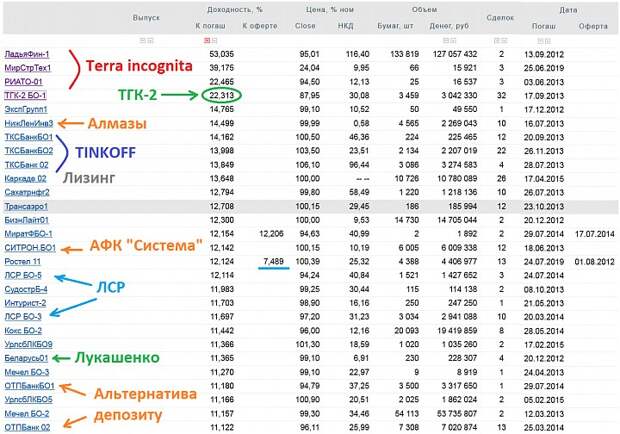Screen dimensions: 620x434
Task: Select money volume 127 057 432
Action: tap(455, 54)
